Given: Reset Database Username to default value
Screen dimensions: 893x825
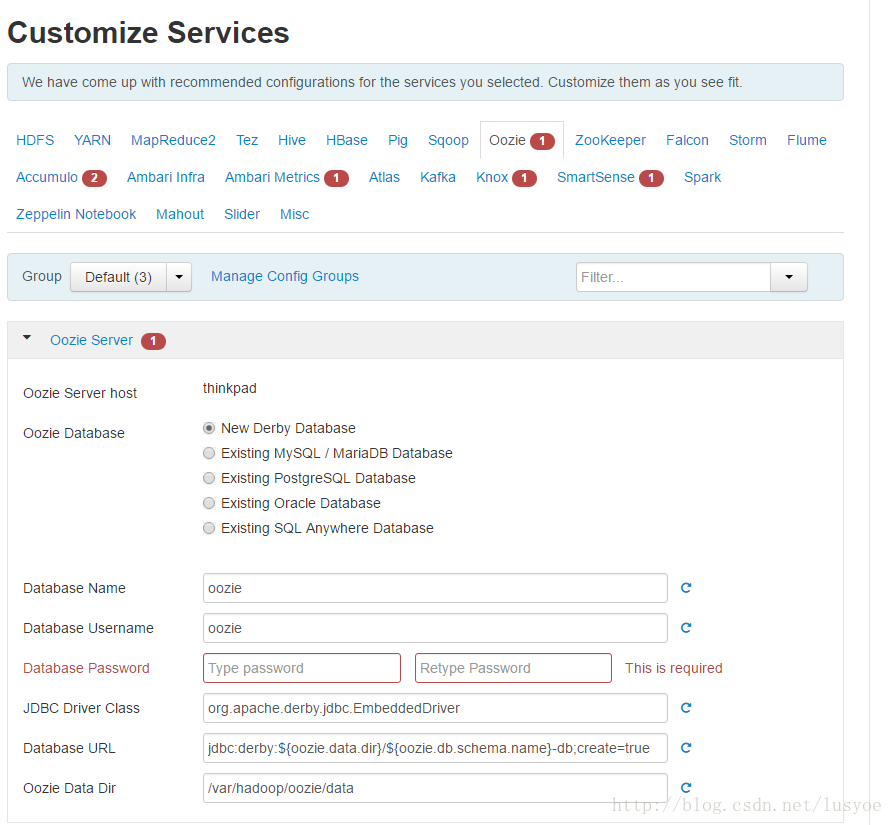Looking at the screenshot, I should tap(686, 627).
